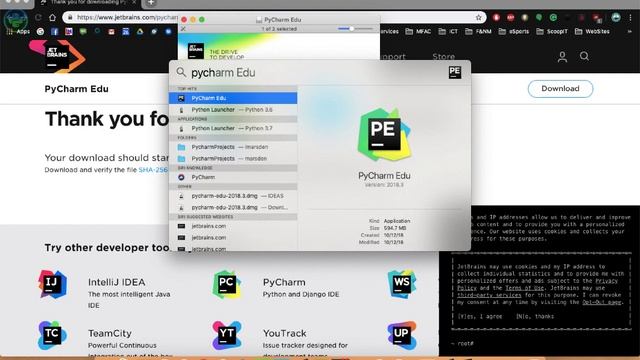Open eSports bookmarks folder
Viewport: 640px width, 360px height.
point(513,31)
